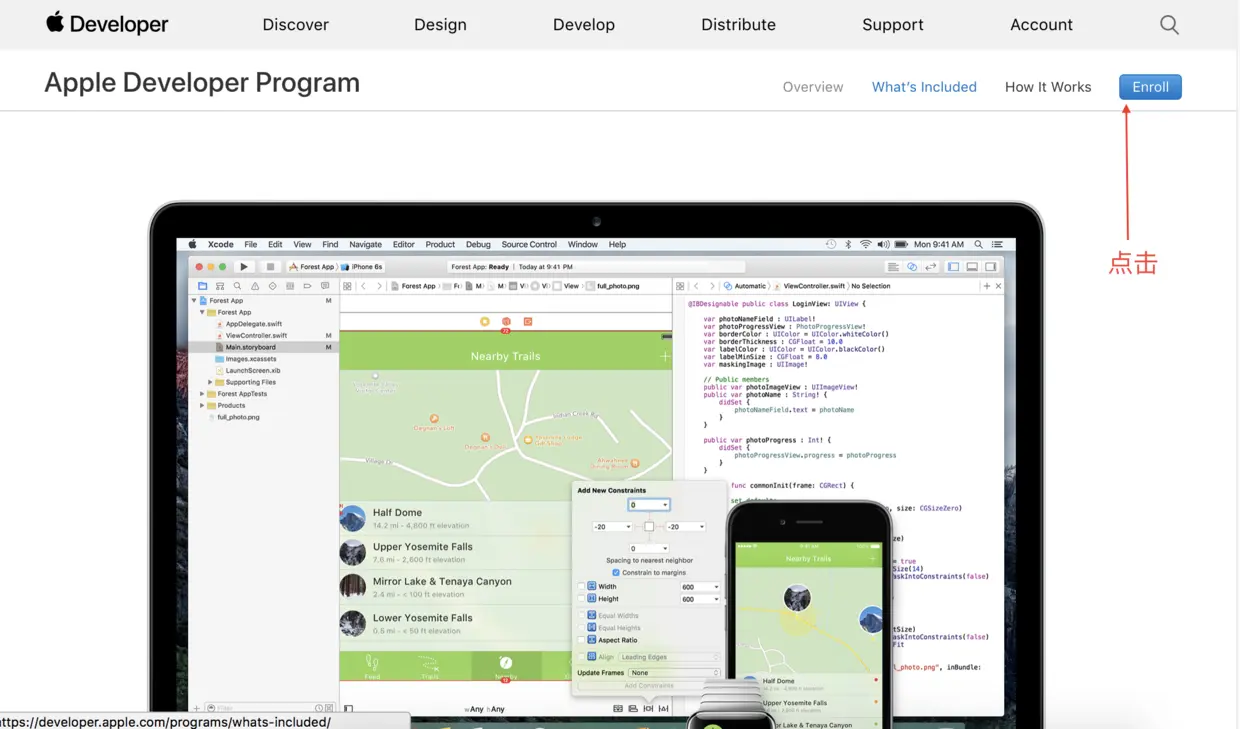Screen dimensions: 1240x729
Task: Enable the Aspect Ratio checkbox
Action: [581, 640]
